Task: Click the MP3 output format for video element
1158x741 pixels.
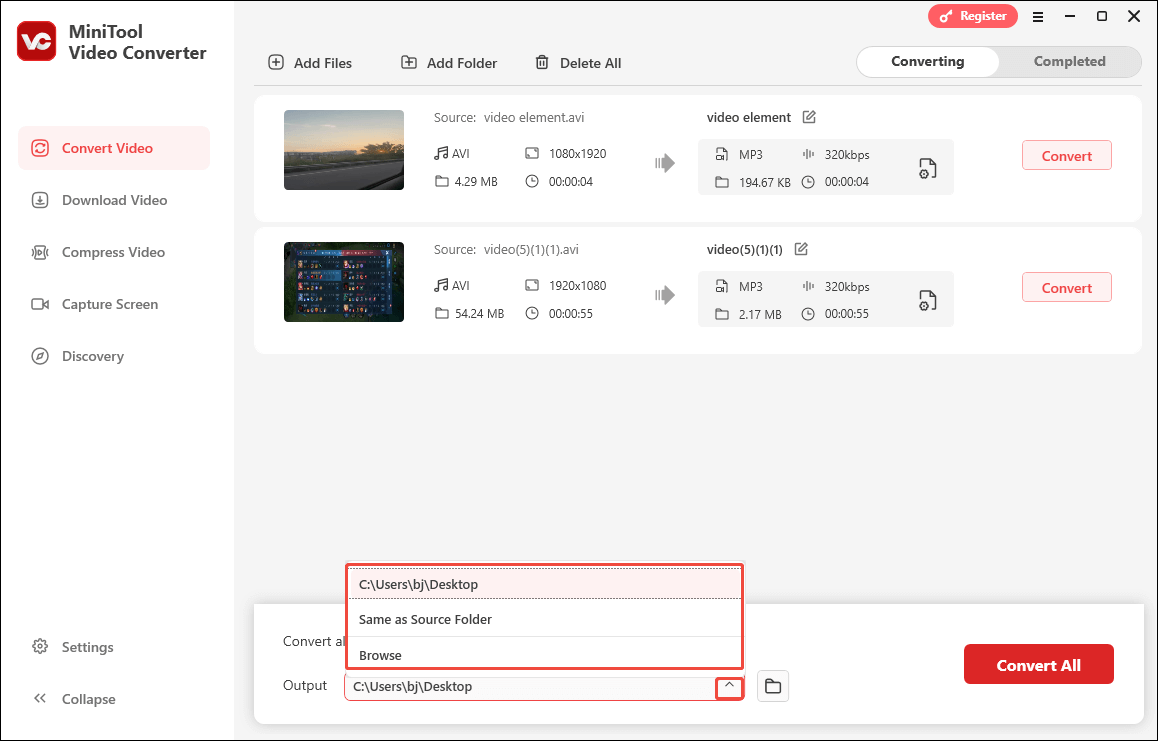Action: (750, 154)
